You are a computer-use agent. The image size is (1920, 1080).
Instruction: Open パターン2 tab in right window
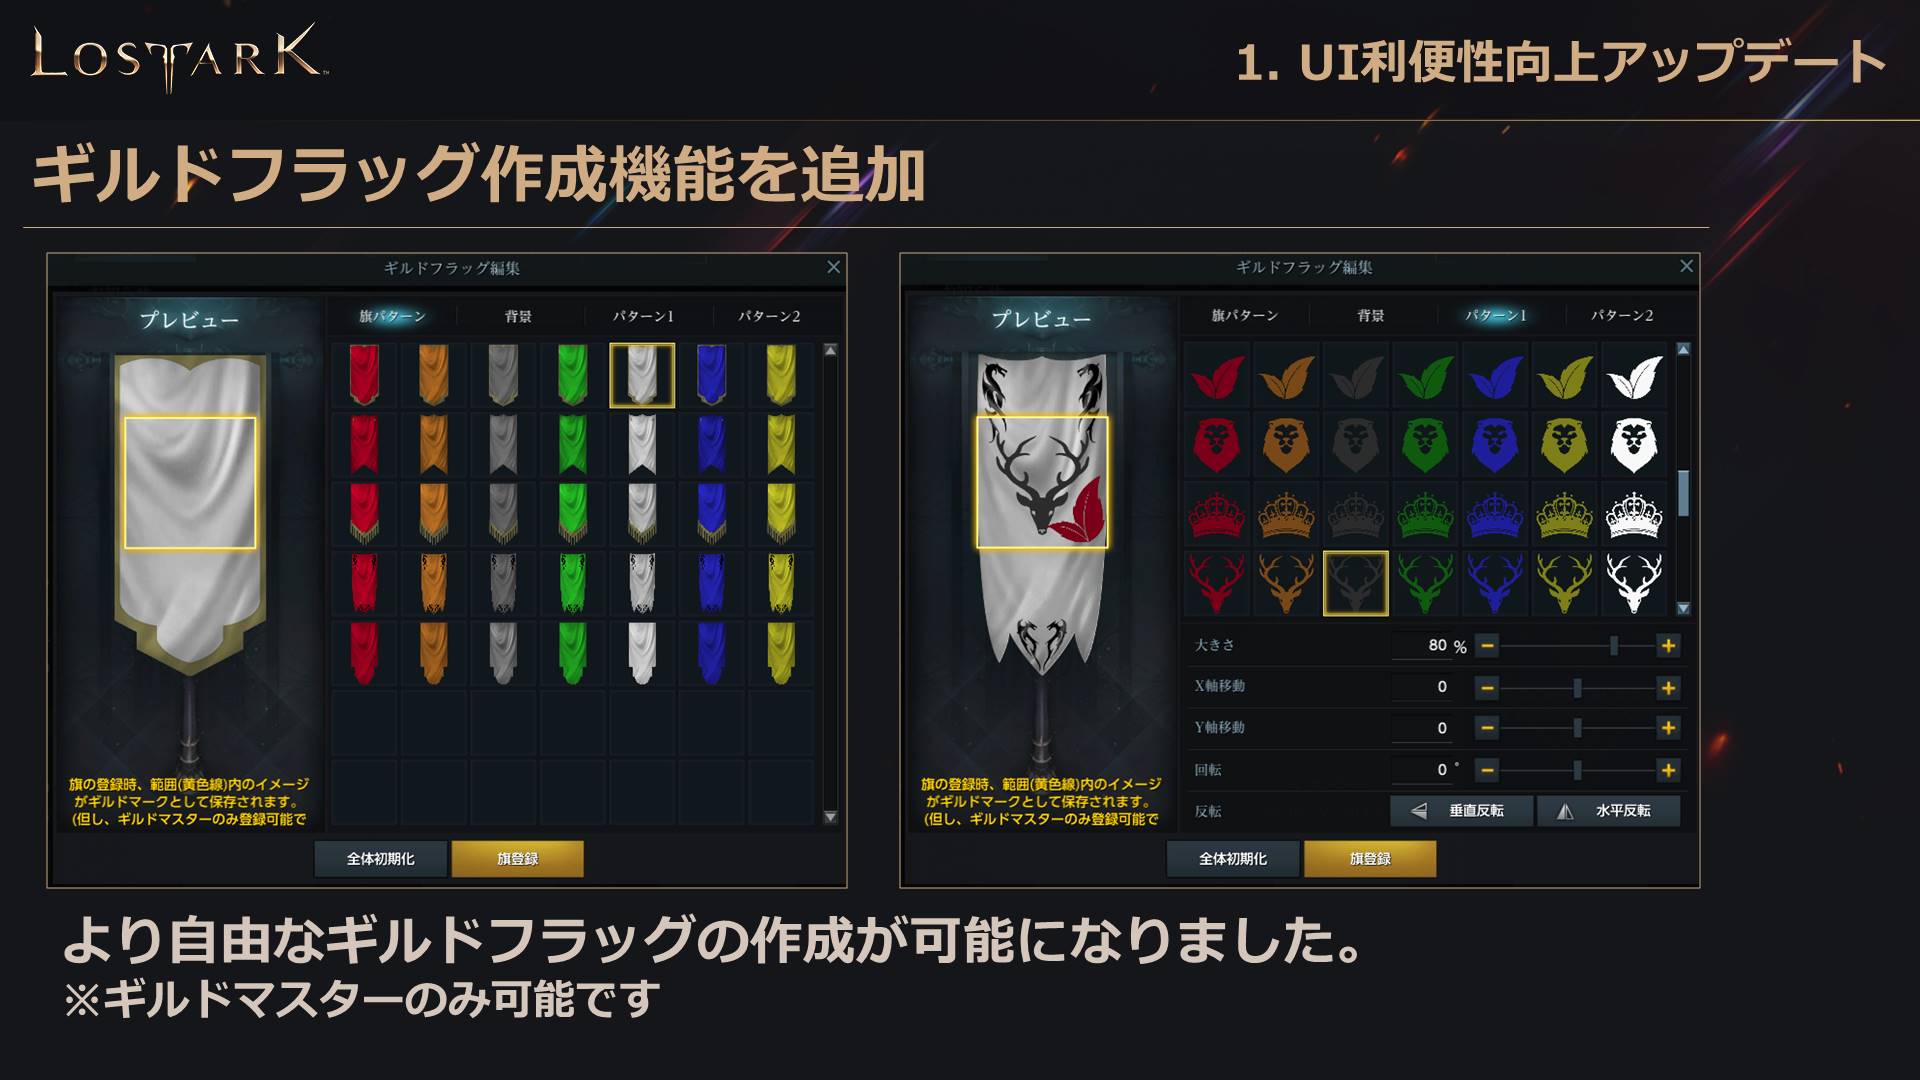click(x=1622, y=315)
